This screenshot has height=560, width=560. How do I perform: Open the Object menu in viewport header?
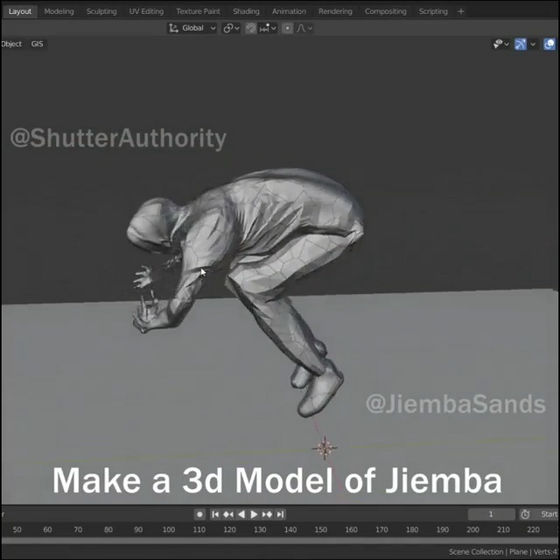(x=11, y=44)
